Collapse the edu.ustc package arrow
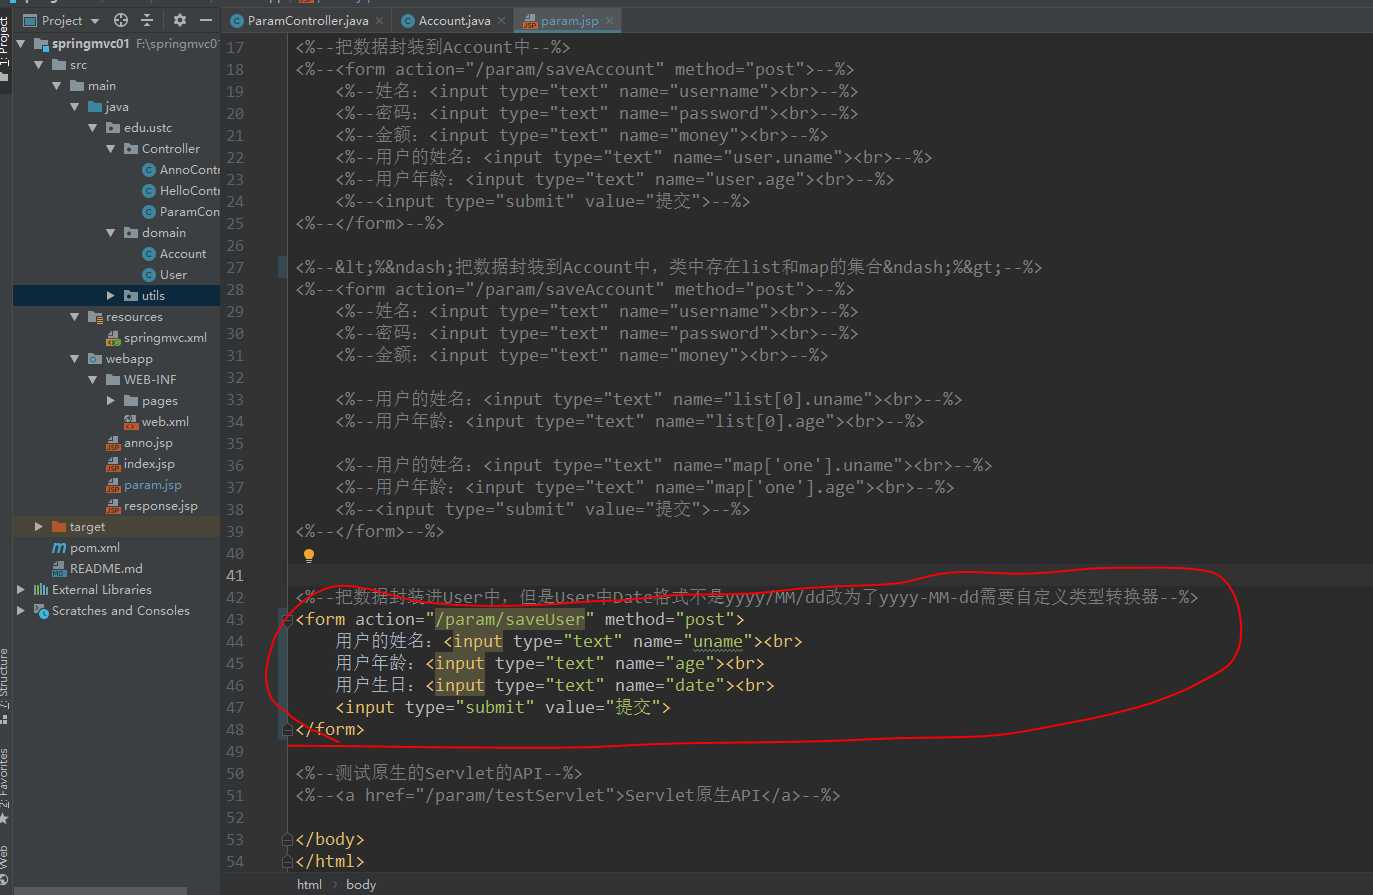Image resolution: width=1373 pixels, height=895 pixels. coord(93,128)
